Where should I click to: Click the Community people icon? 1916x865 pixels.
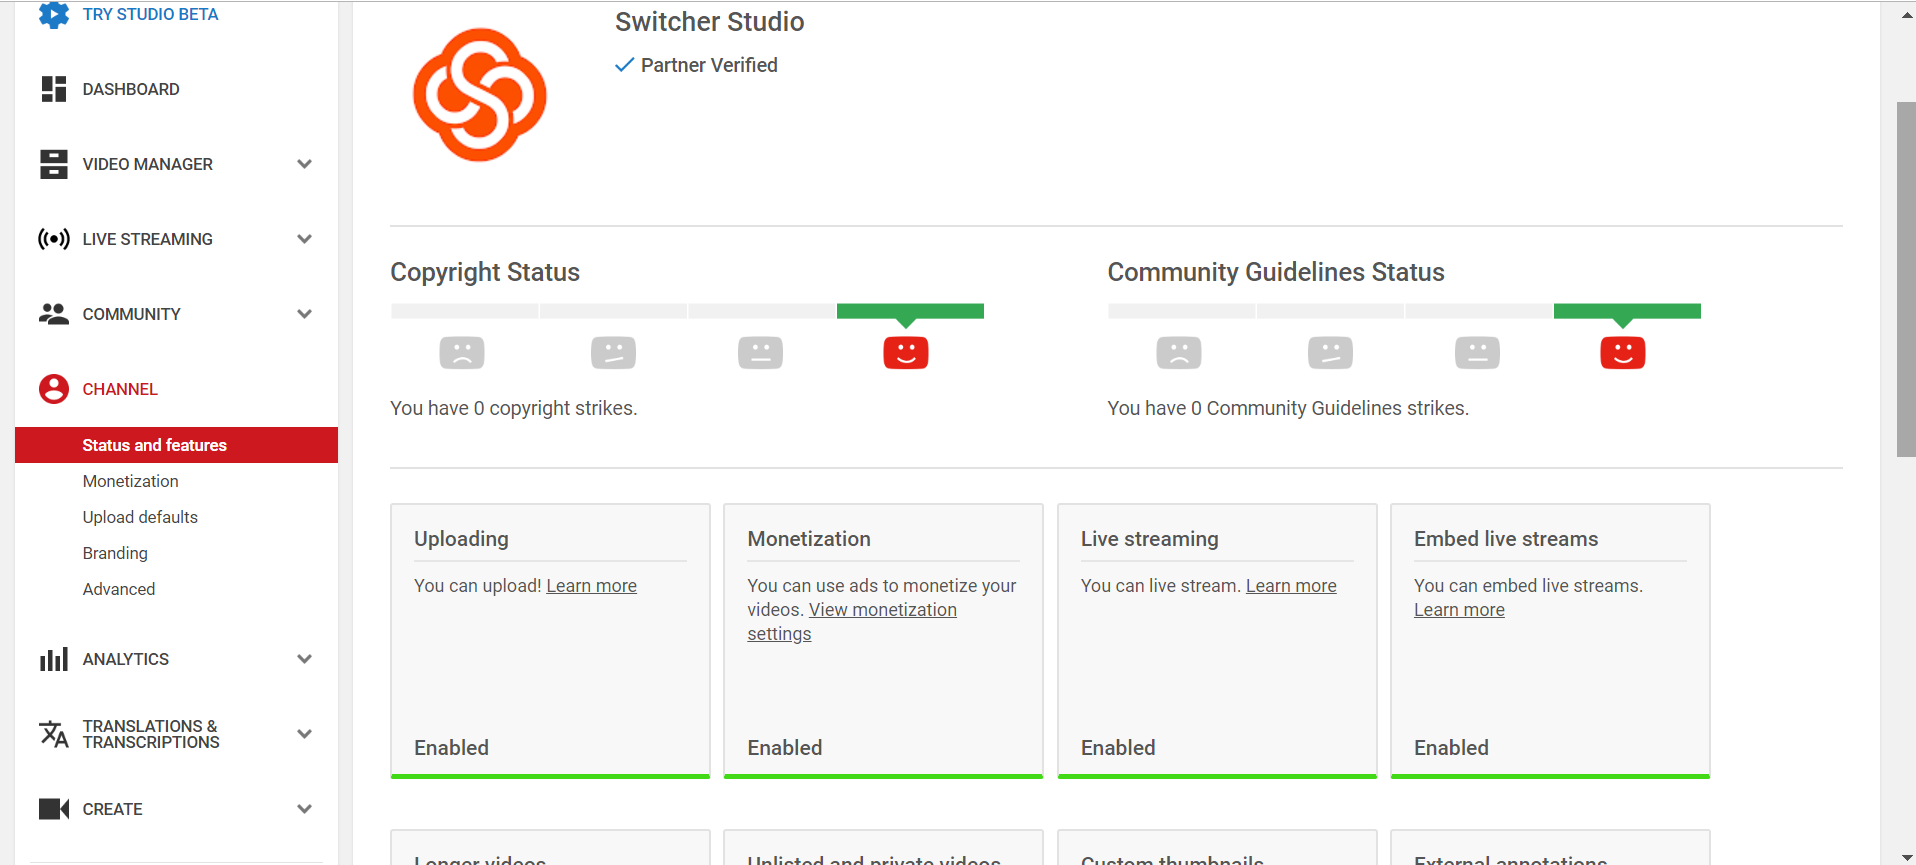tap(54, 314)
